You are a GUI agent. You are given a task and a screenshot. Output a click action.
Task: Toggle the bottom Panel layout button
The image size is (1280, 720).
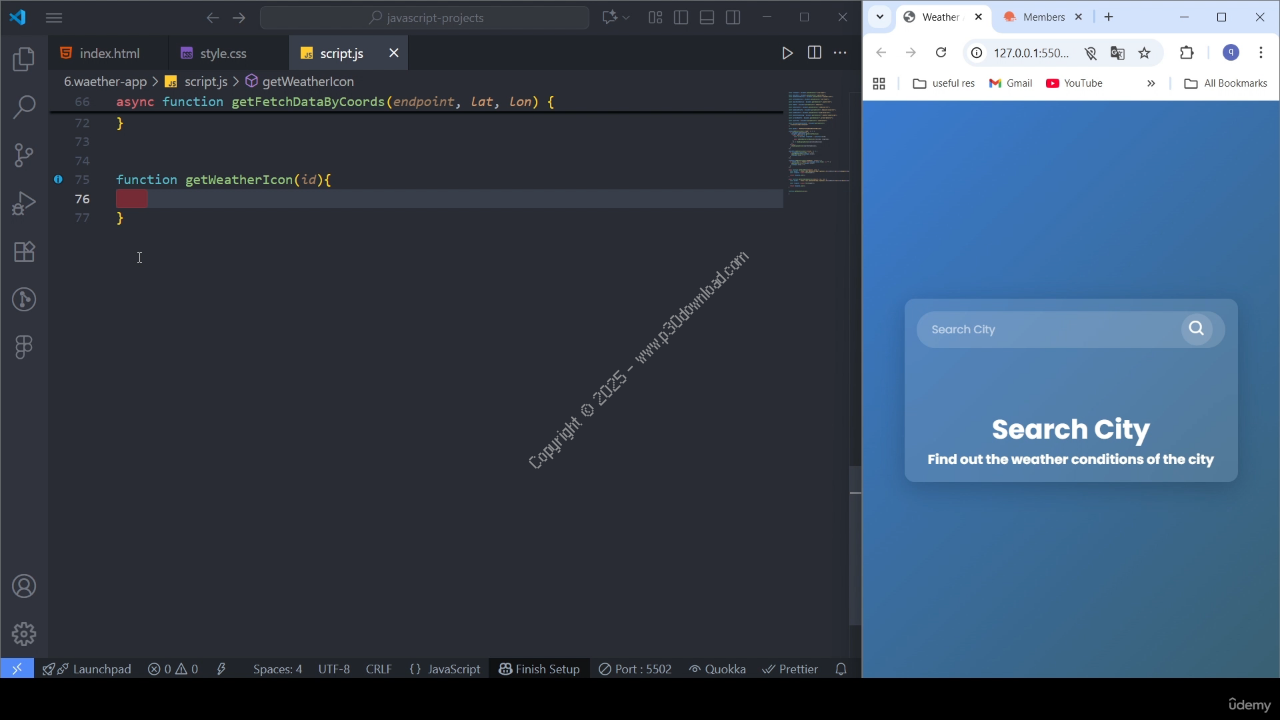[x=707, y=17]
